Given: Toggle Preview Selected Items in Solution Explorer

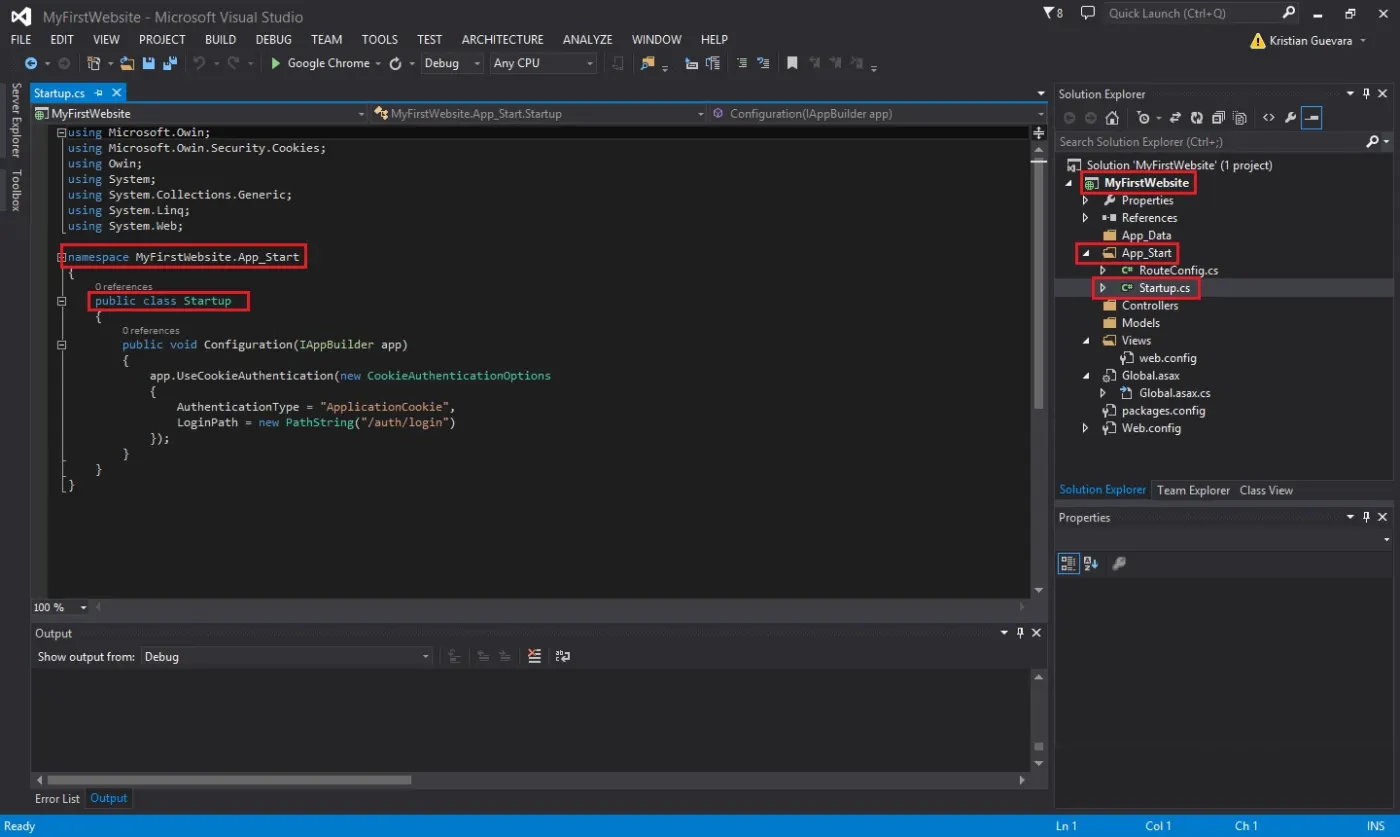Looking at the screenshot, I should [x=1312, y=118].
